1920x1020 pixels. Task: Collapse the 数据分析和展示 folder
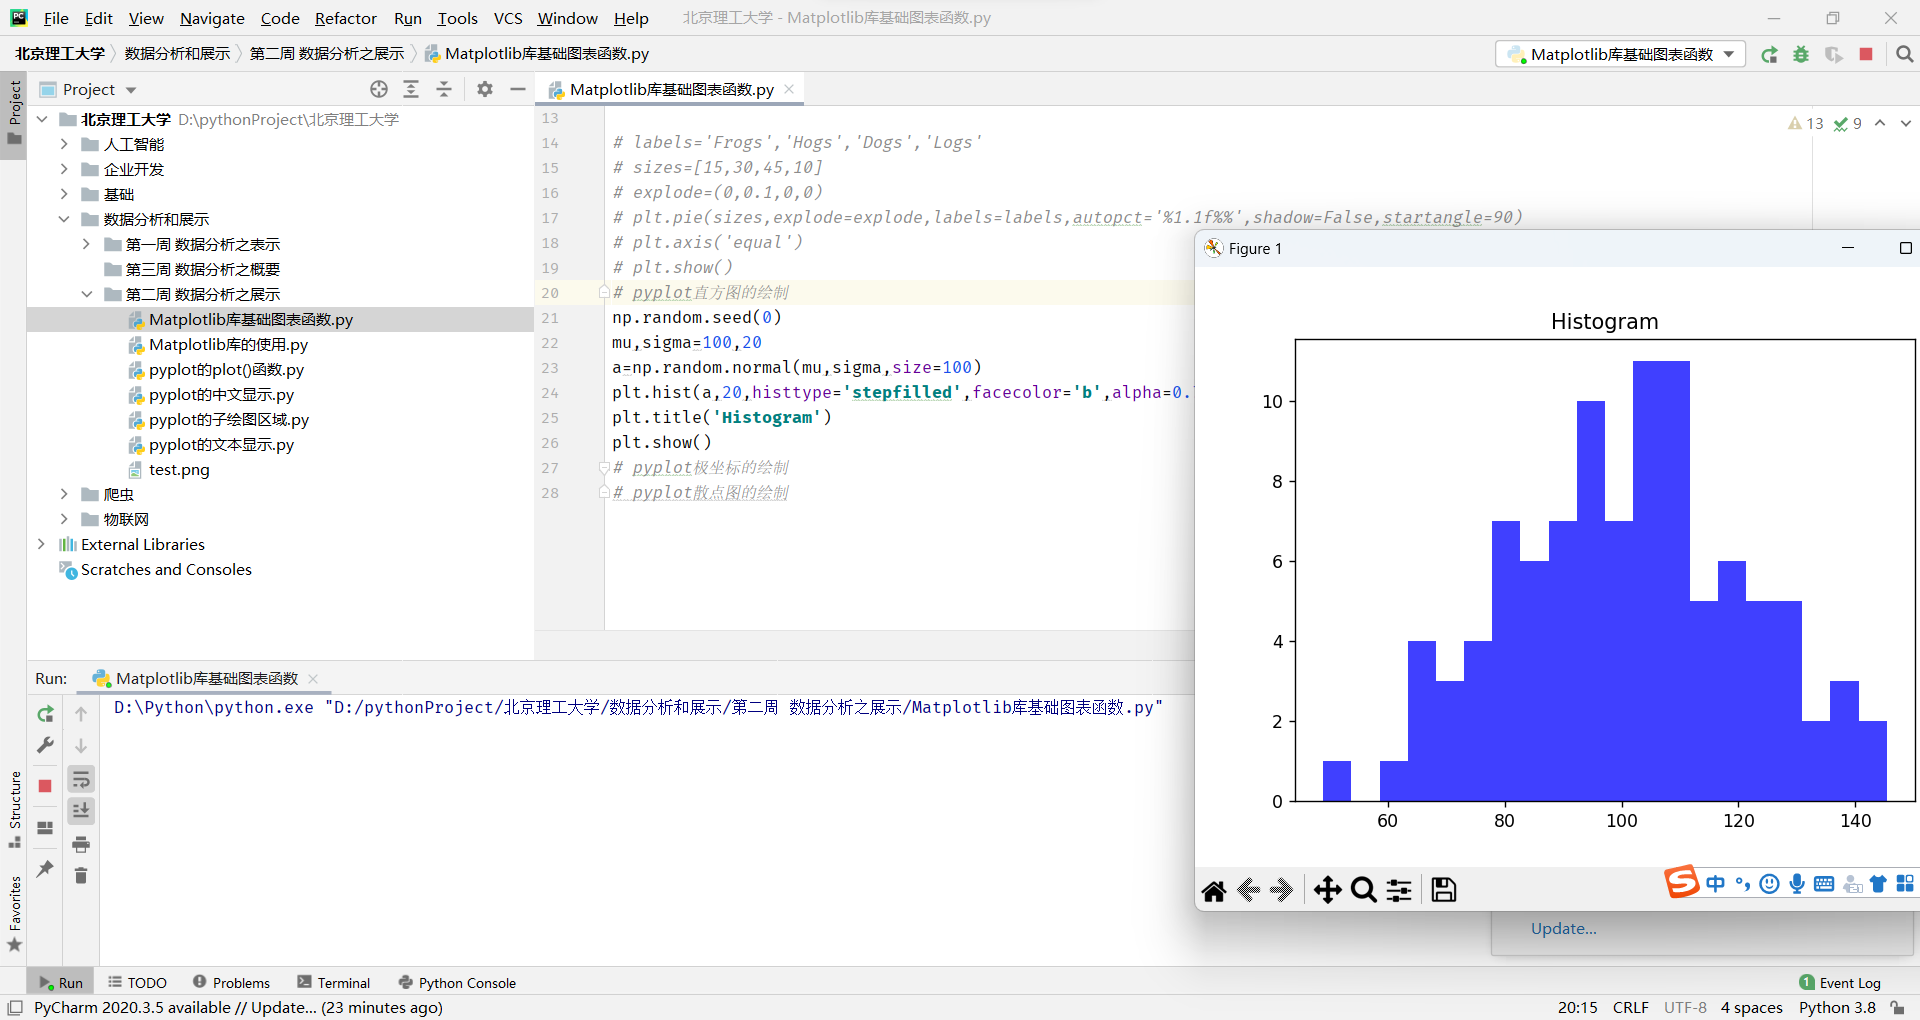tap(64, 219)
